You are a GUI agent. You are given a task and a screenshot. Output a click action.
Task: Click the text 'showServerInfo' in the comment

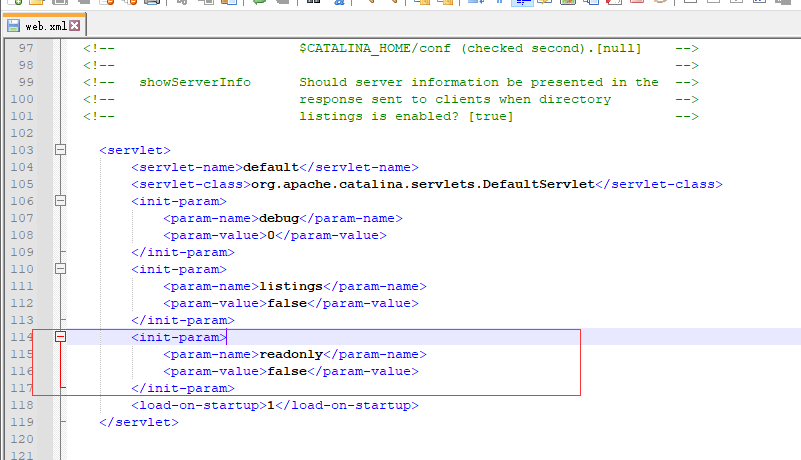[x=195, y=82]
